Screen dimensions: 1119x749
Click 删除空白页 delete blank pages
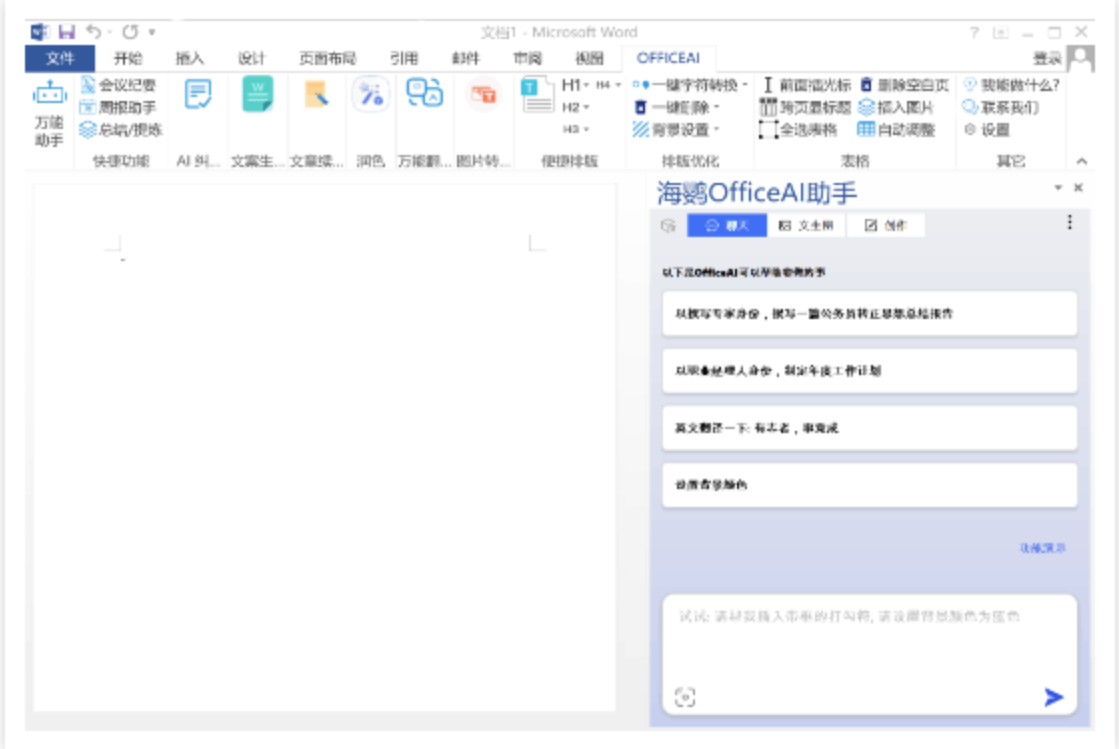point(904,85)
